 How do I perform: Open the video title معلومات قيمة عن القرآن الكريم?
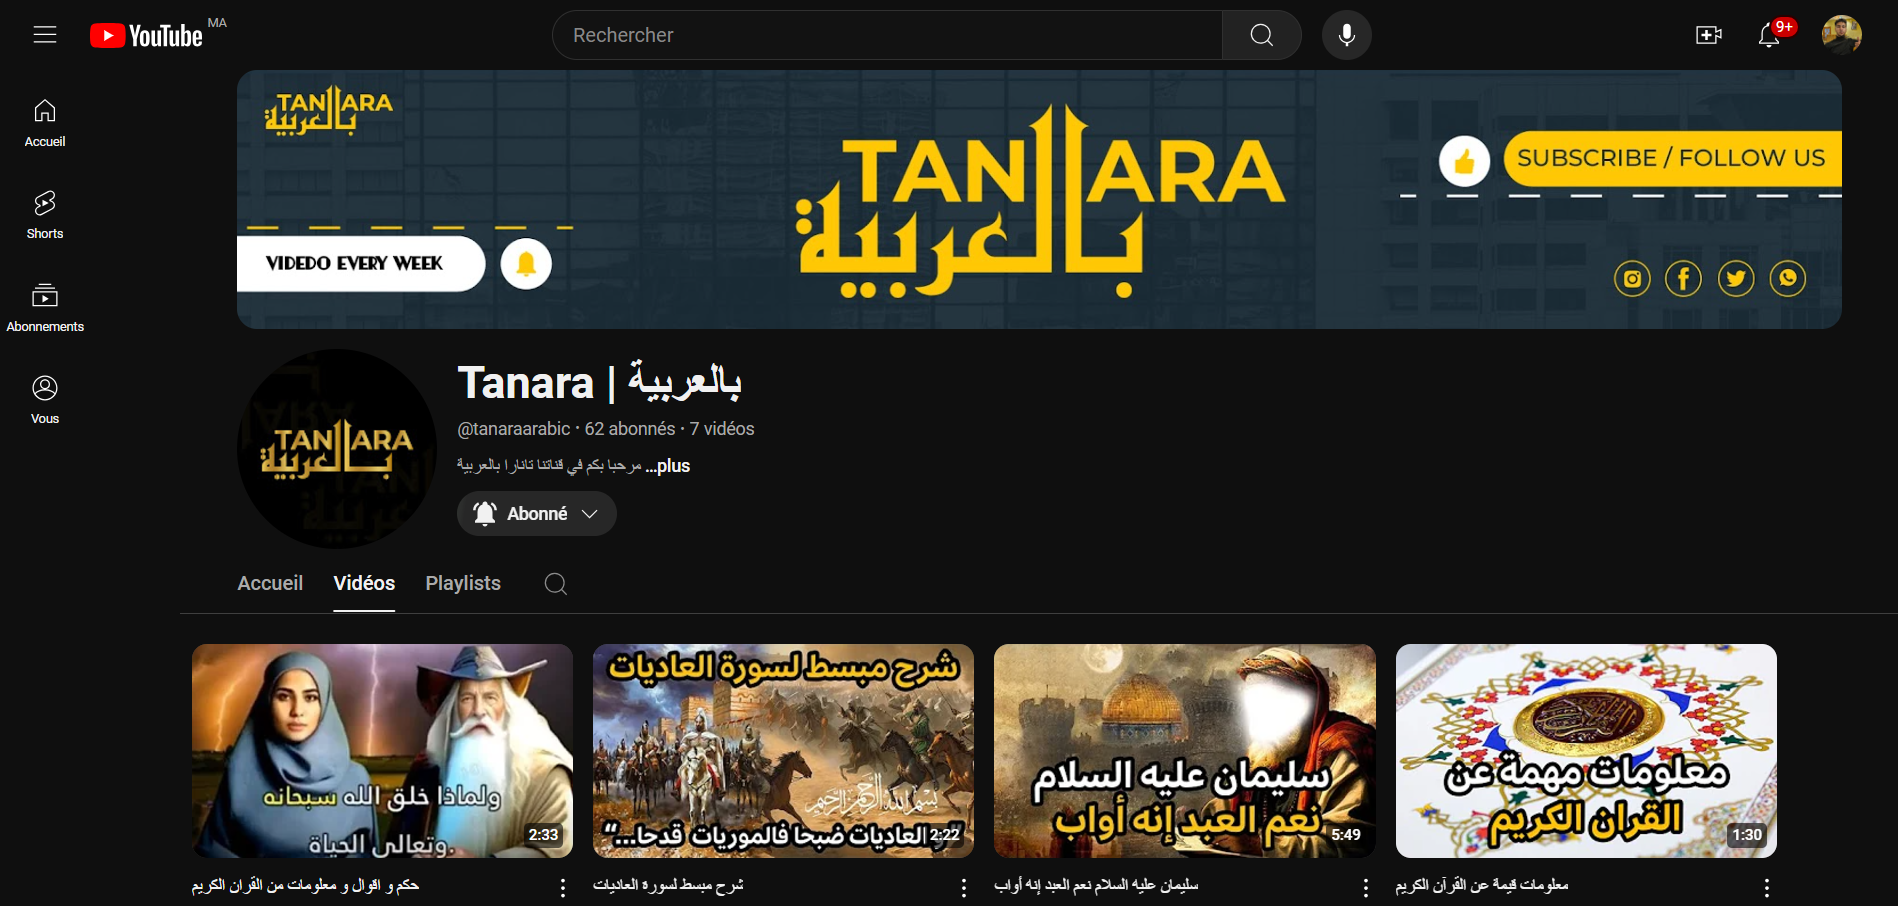tap(1482, 885)
